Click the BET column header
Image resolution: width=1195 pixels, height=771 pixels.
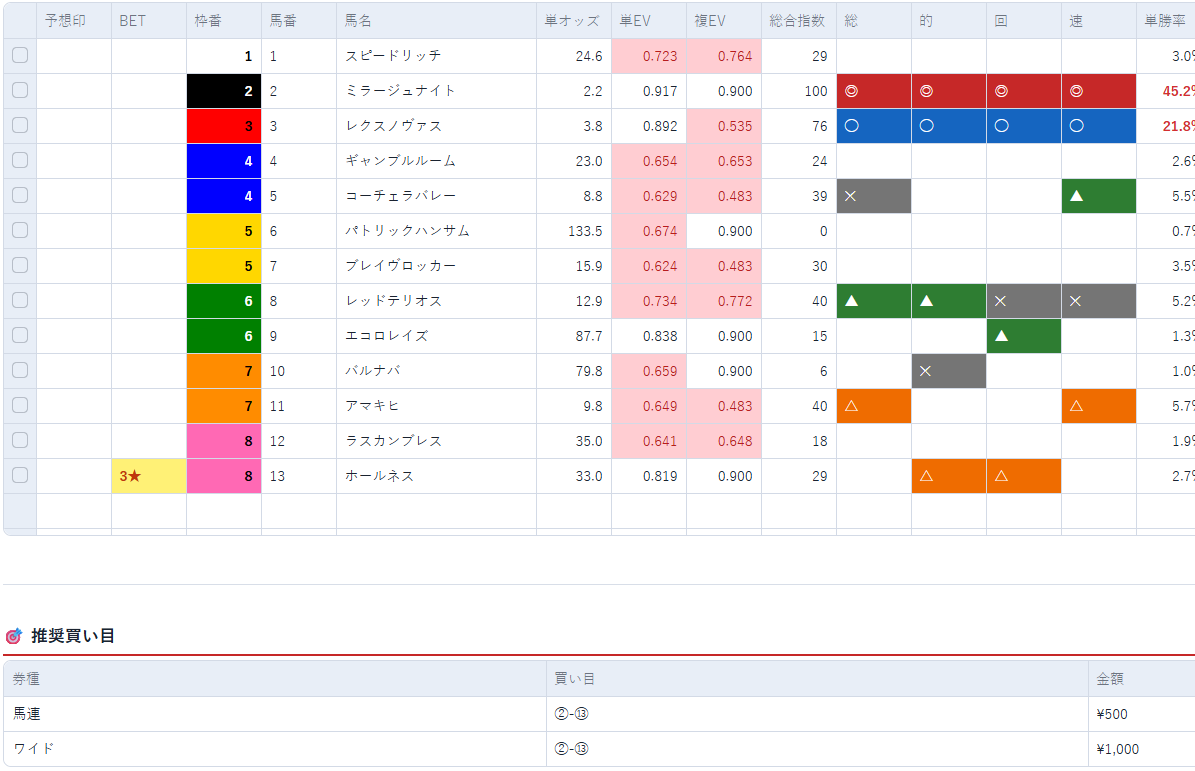click(149, 21)
